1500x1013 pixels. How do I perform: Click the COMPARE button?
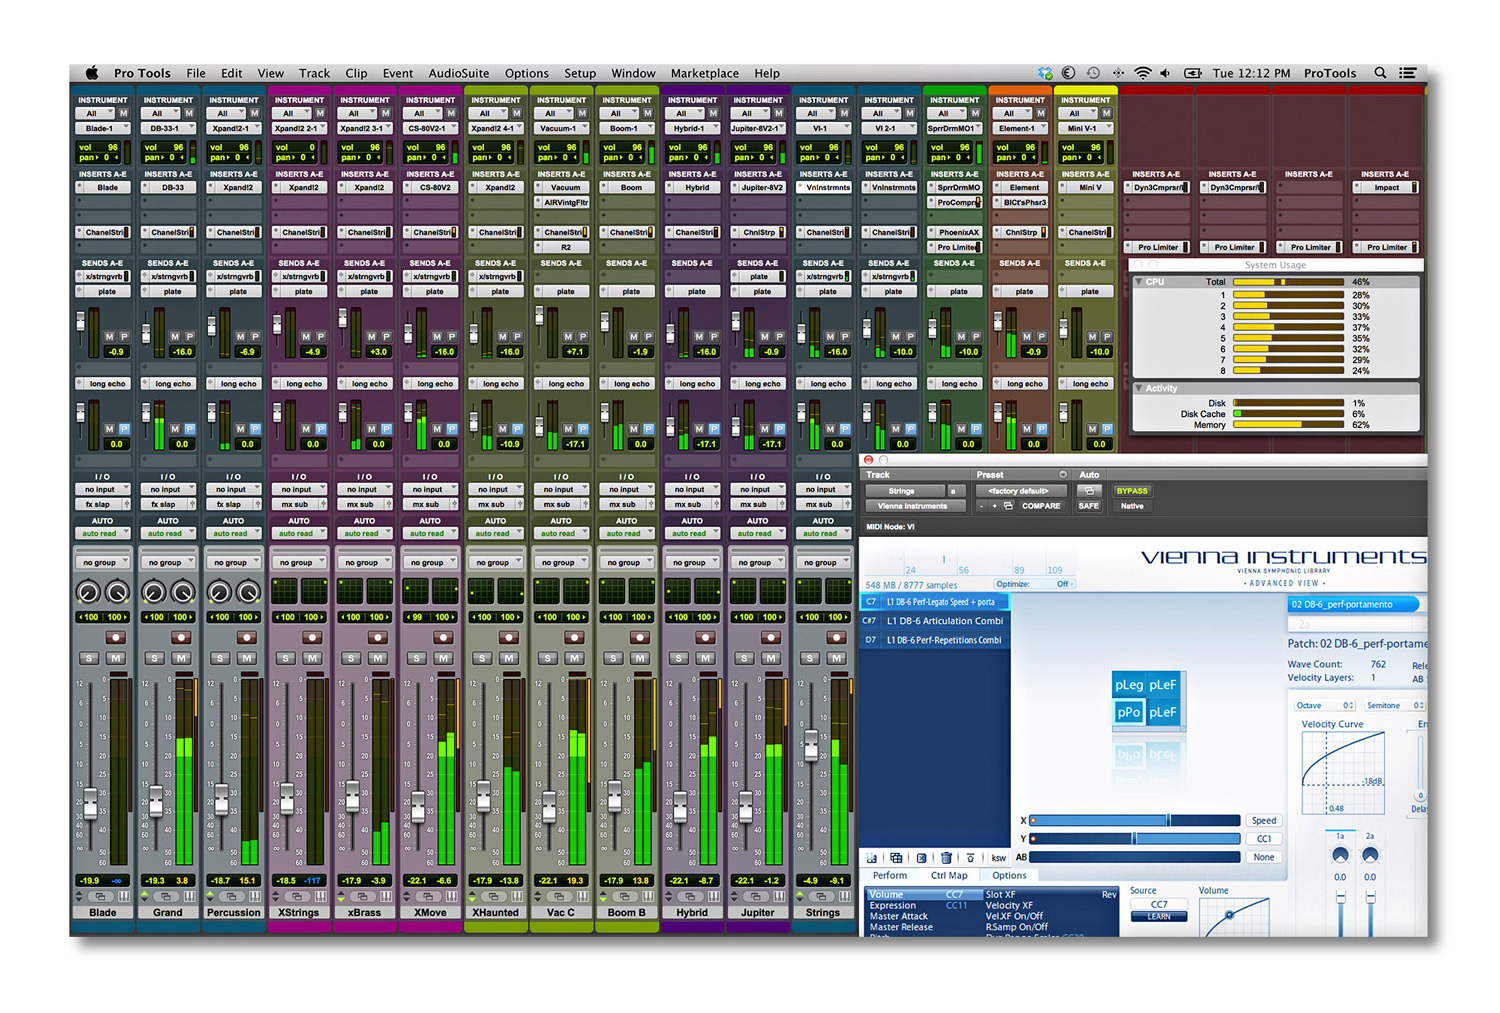pos(1041,506)
